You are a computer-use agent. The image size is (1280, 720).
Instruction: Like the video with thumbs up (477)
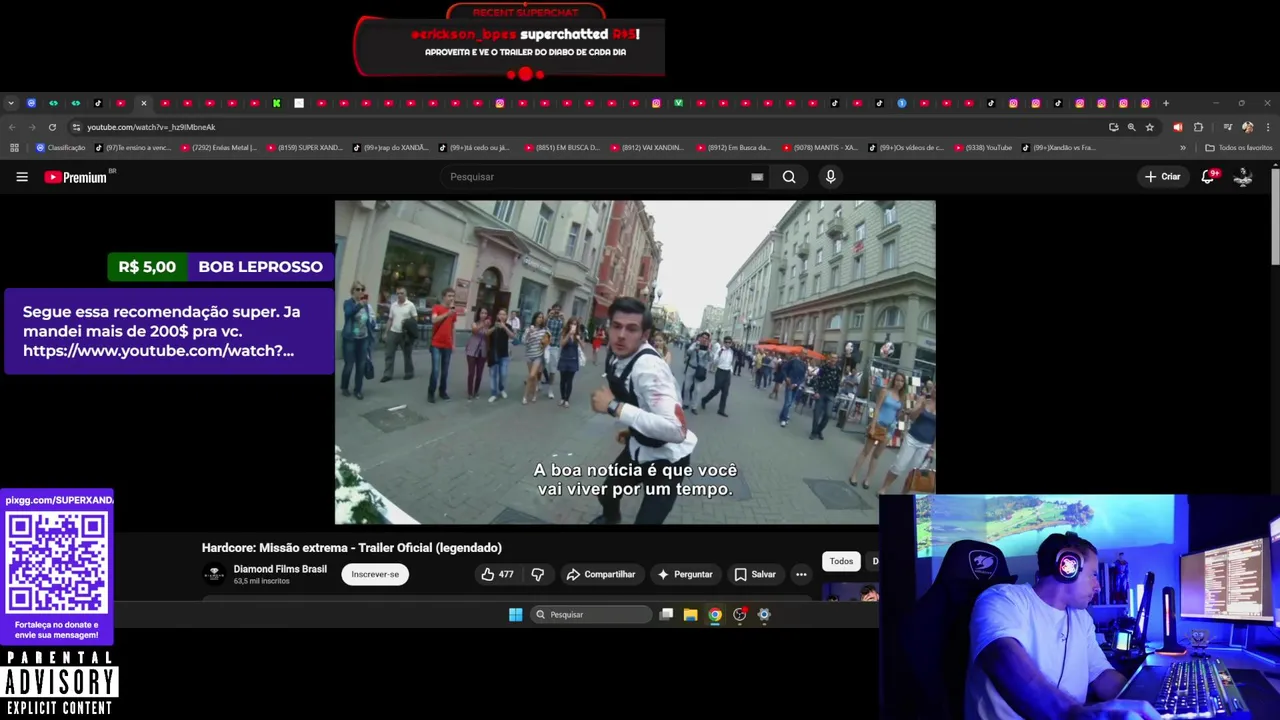coord(497,574)
